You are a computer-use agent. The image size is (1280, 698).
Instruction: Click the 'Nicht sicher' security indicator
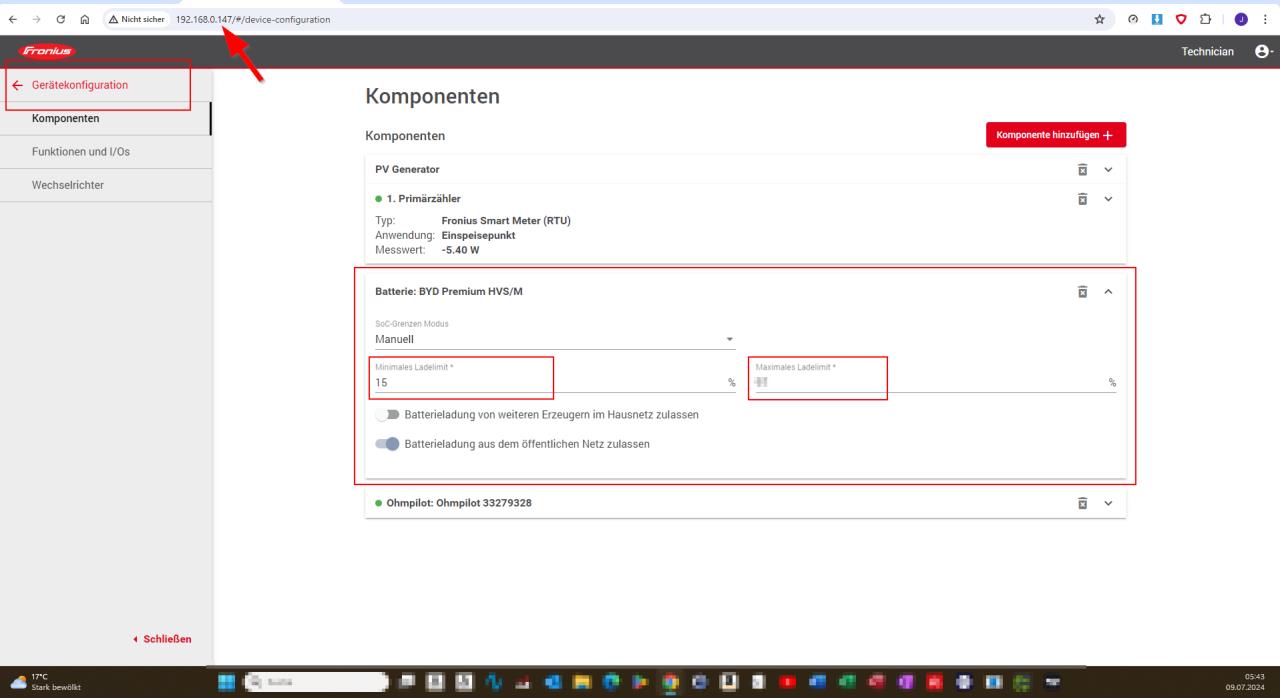click(x=135, y=18)
